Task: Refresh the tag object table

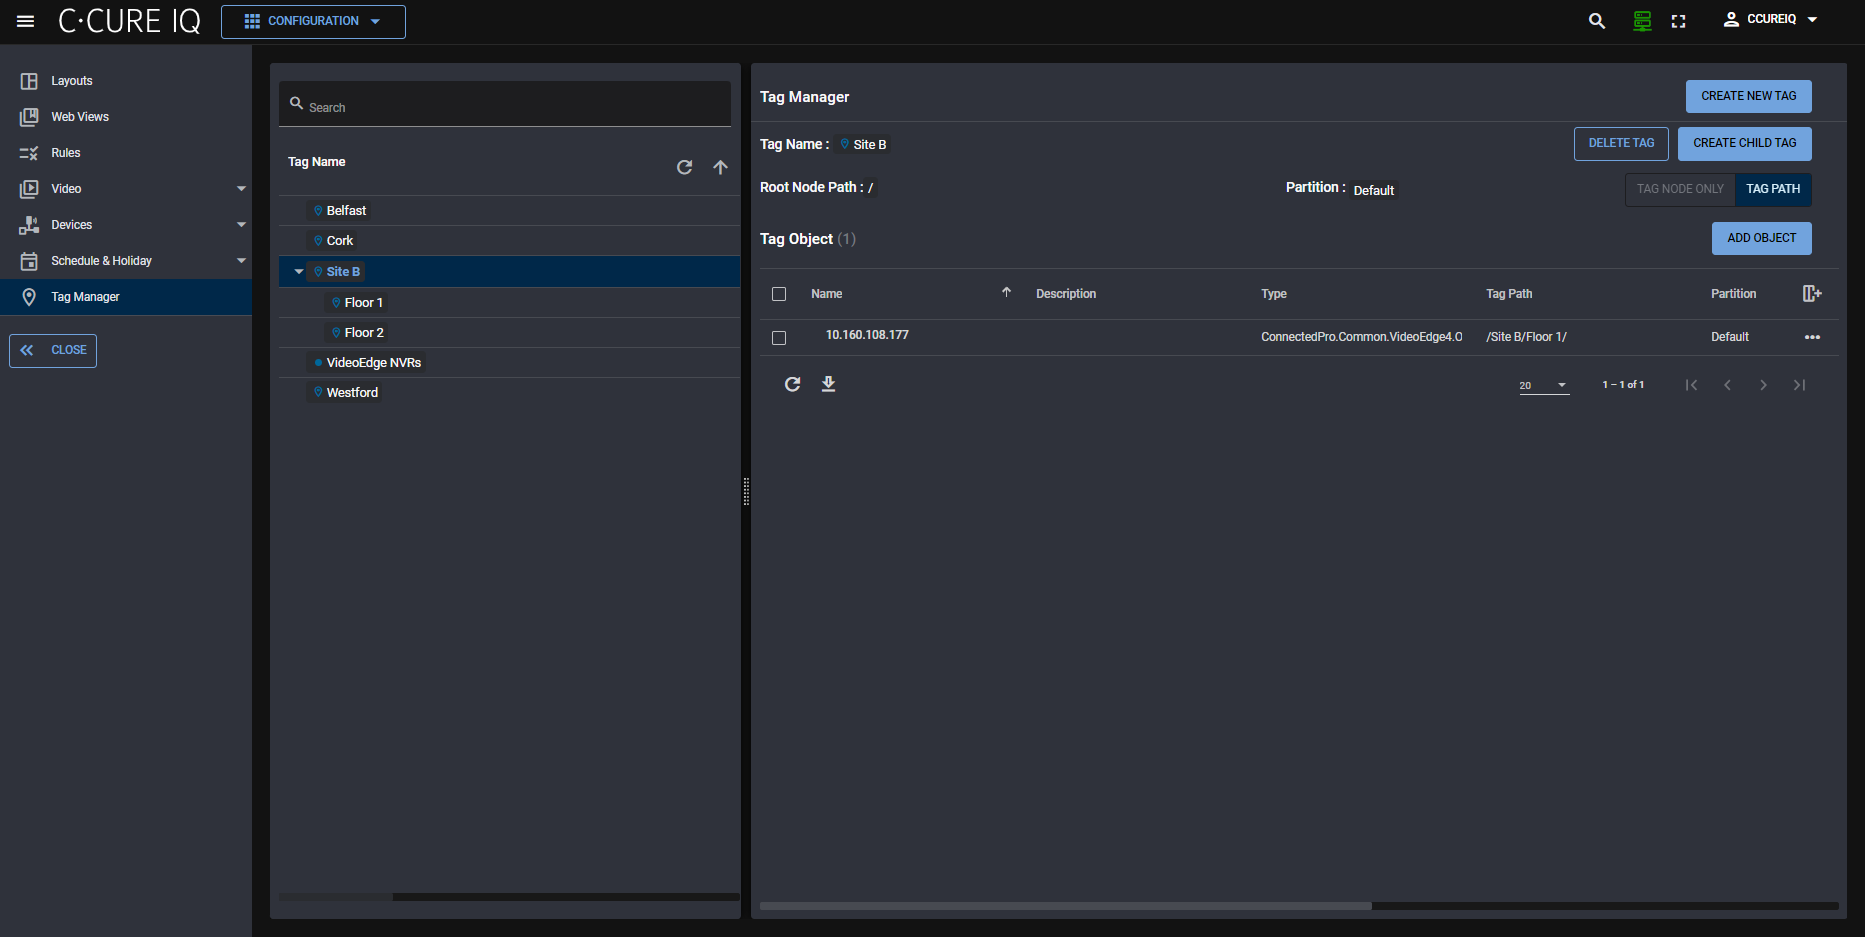Action: (792, 384)
